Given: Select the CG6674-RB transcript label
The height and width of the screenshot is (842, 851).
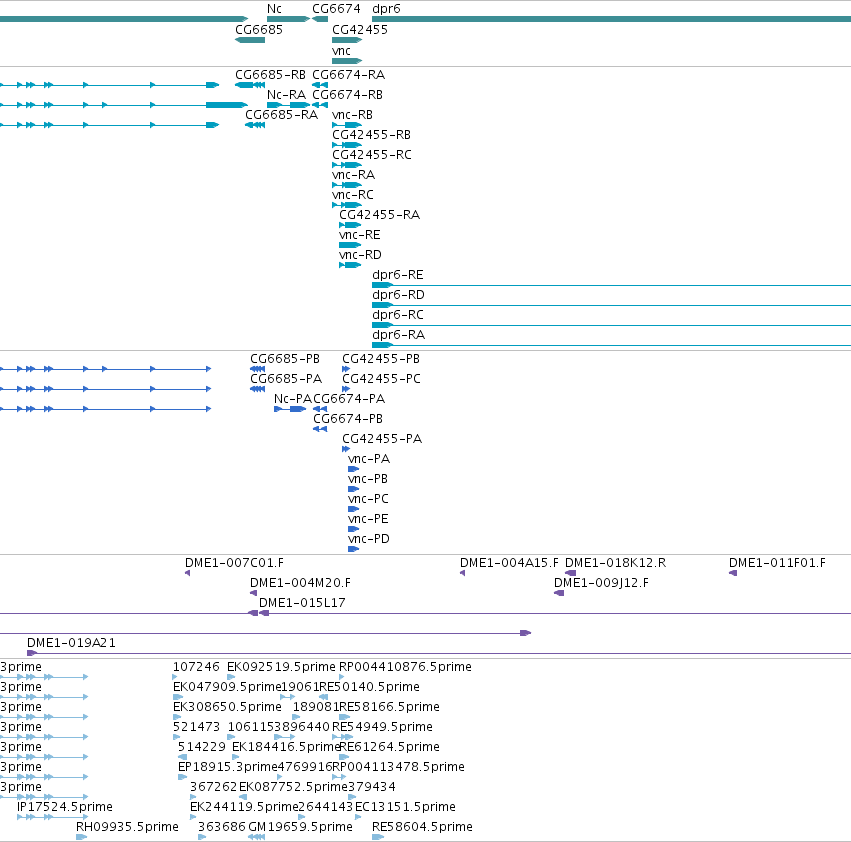Looking at the screenshot, I should point(347,94).
